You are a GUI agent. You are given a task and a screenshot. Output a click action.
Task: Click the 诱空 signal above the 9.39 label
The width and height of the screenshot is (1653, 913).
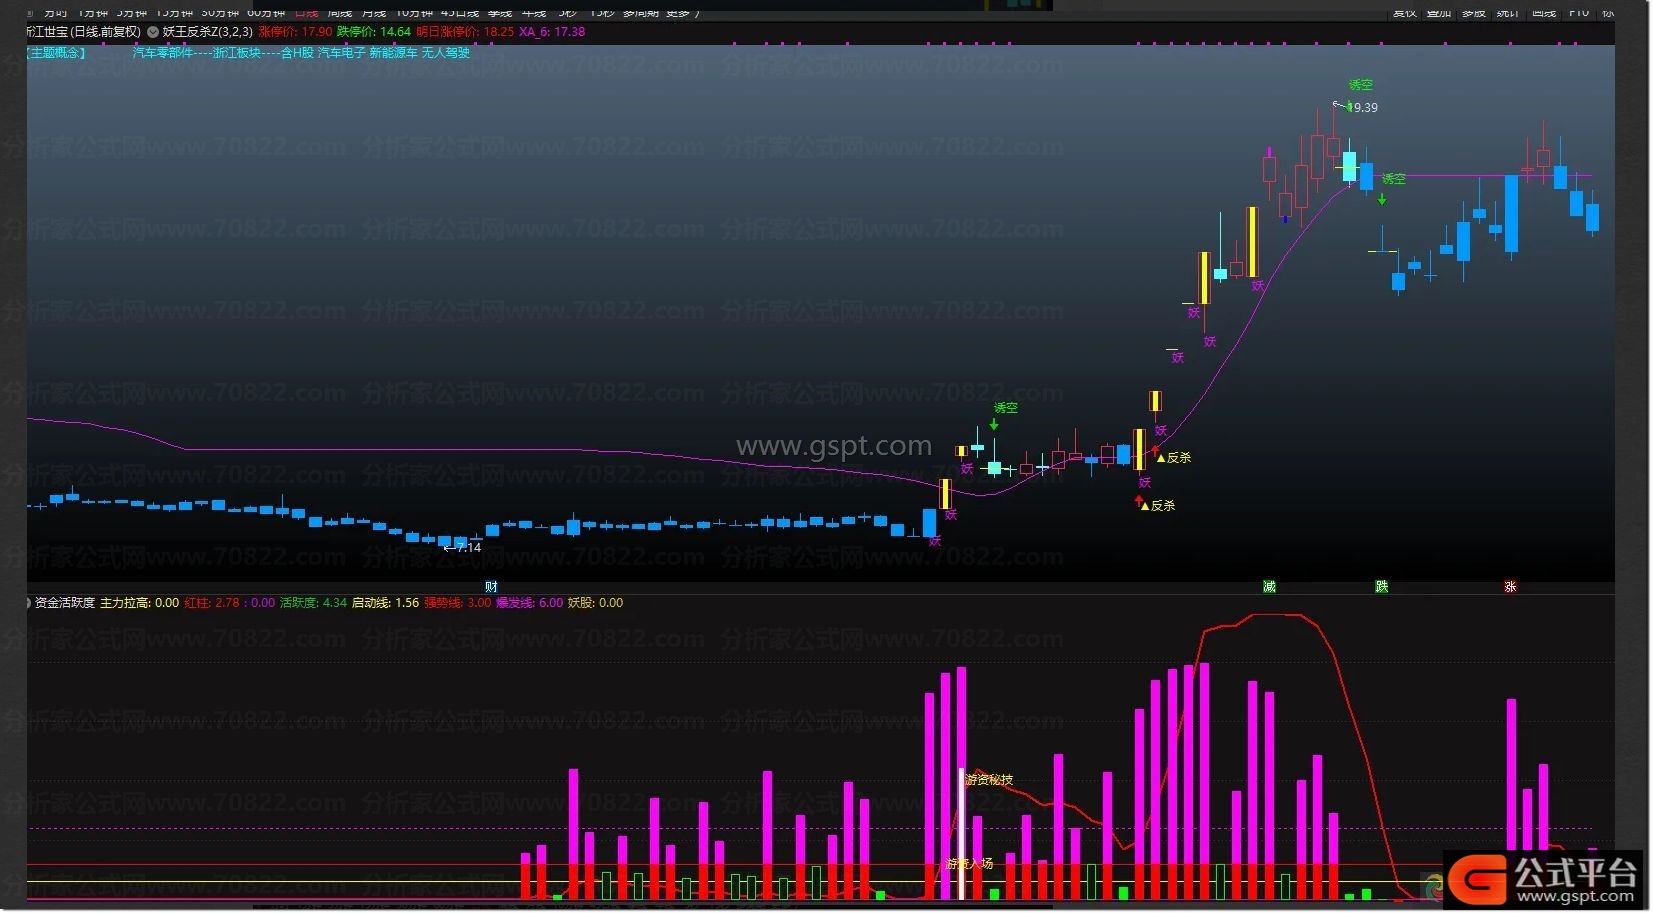[1361, 86]
